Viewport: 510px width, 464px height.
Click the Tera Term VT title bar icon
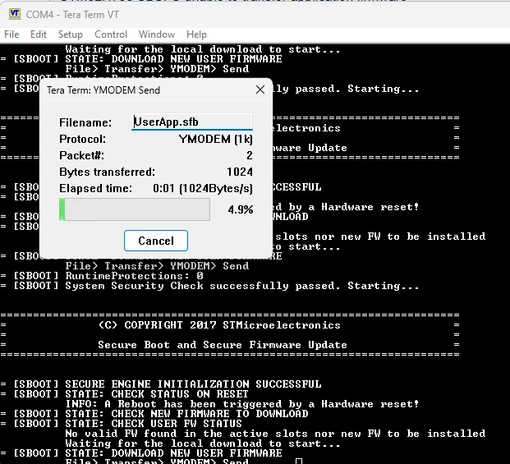(15, 14)
